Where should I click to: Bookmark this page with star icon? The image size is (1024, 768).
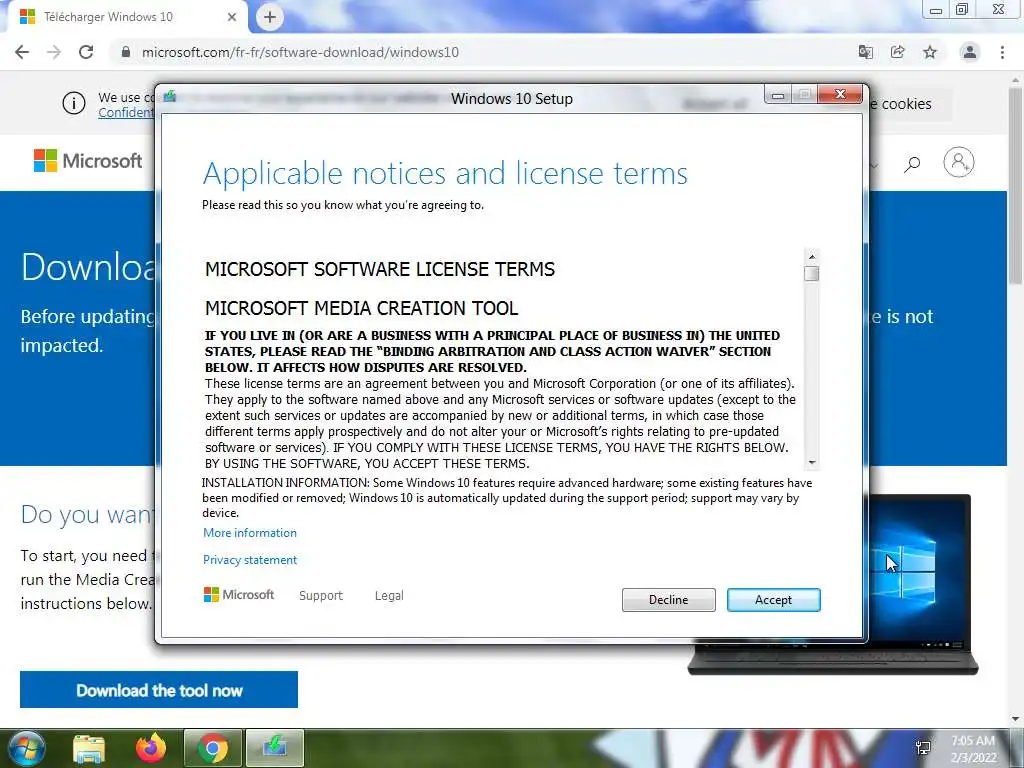(x=930, y=52)
